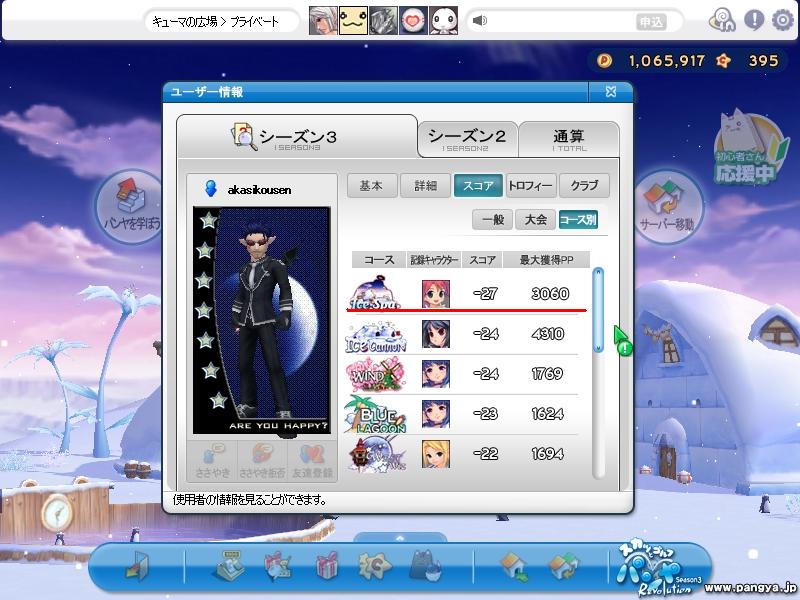Click the blonde character portrait in last row
The image size is (800, 600).
click(436, 454)
